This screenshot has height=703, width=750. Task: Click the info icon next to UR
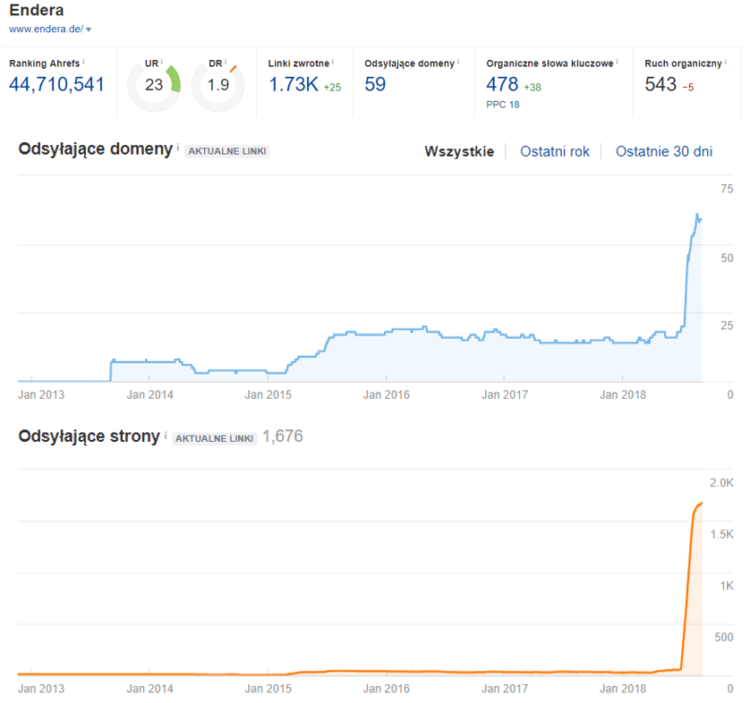(162, 61)
